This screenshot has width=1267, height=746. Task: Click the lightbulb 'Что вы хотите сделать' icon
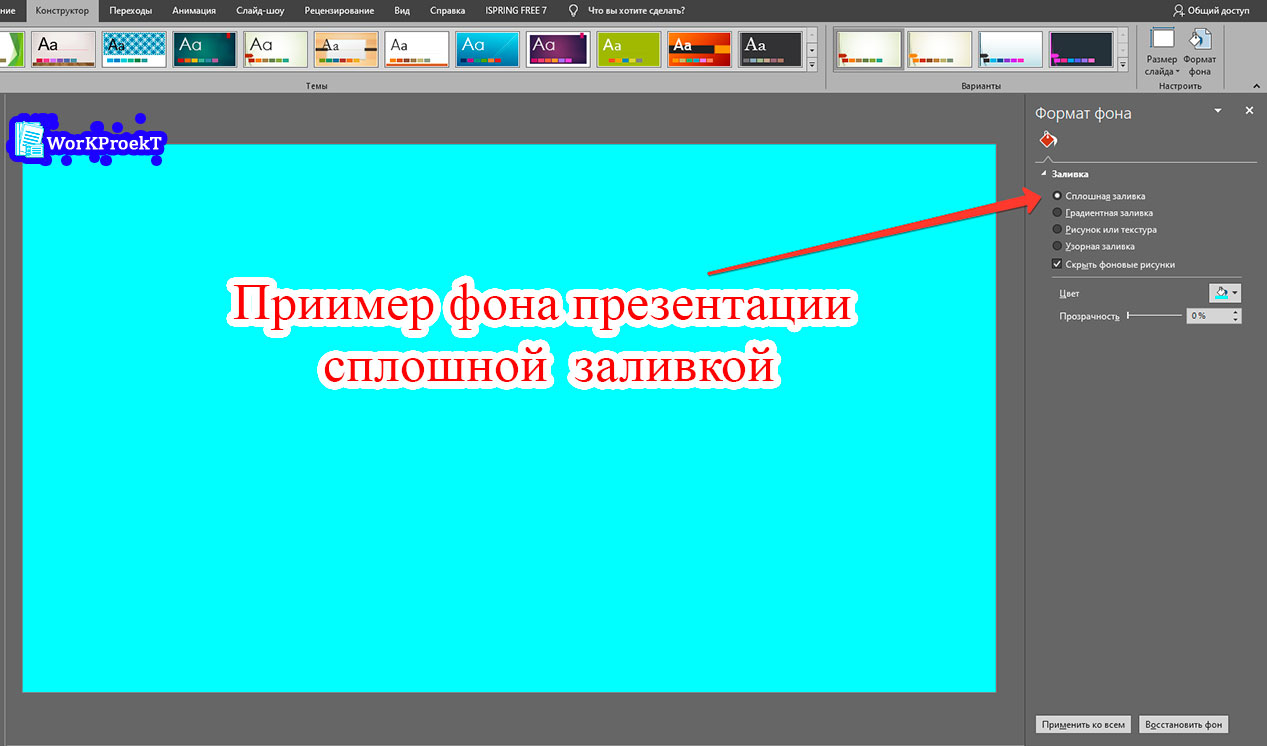pyautogui.click(x=573, y=10)
